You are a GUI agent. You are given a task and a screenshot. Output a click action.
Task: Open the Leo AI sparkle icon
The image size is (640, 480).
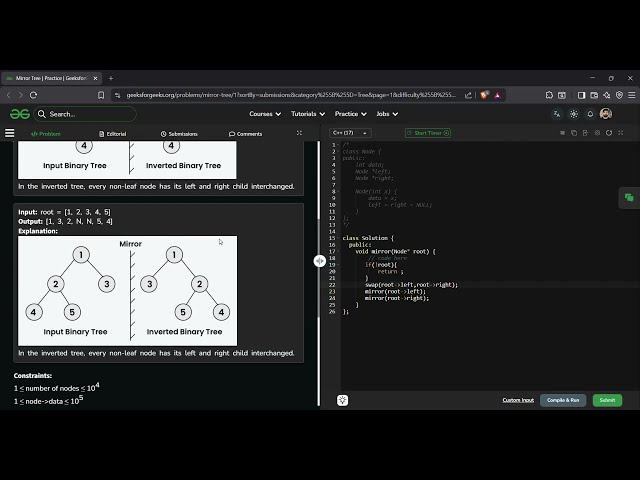tap(607, 95)
